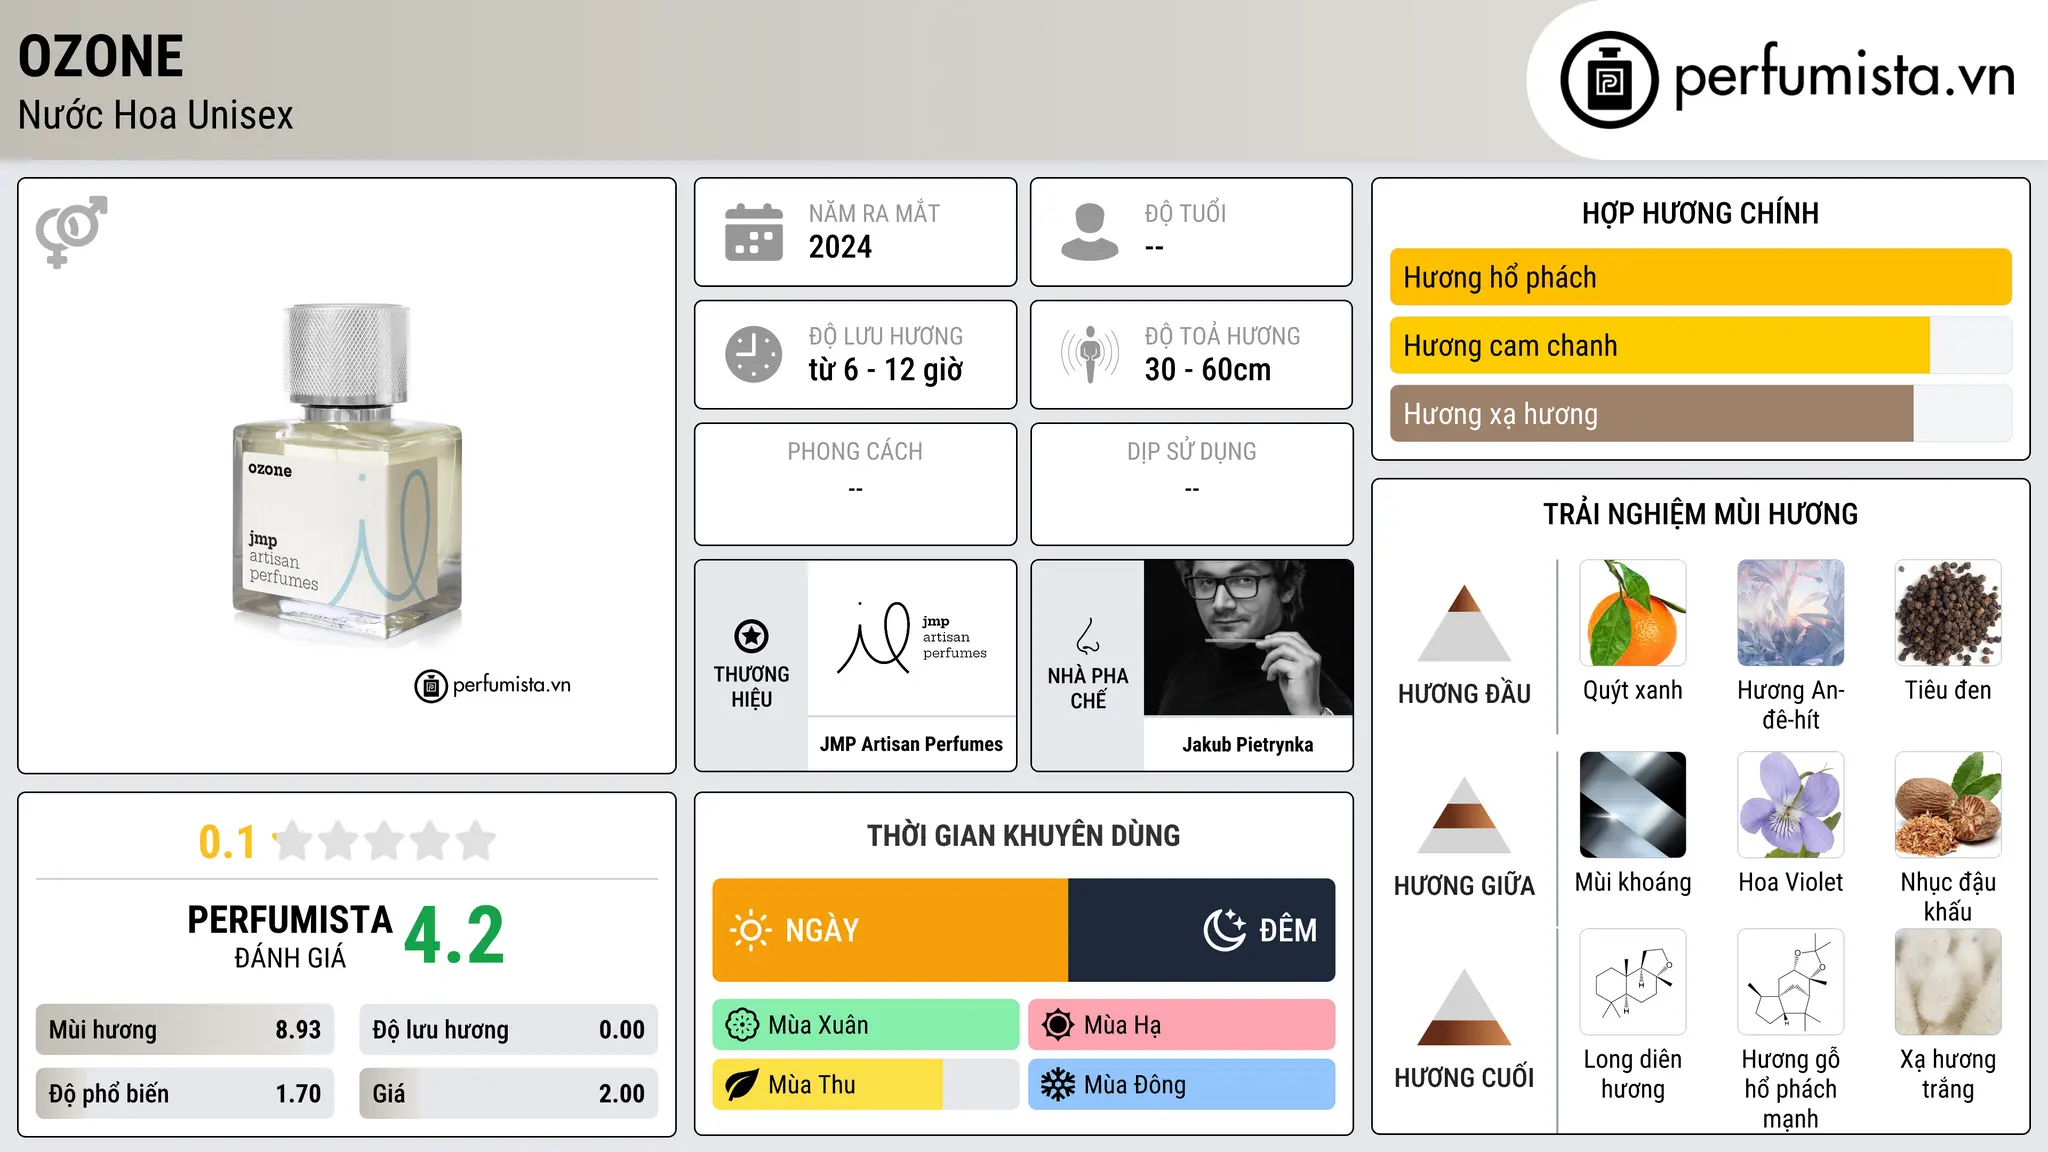Click the Hương hổ phách accord bar
Viewport: 2048px width, 1152px height.
click(1701, 277)
